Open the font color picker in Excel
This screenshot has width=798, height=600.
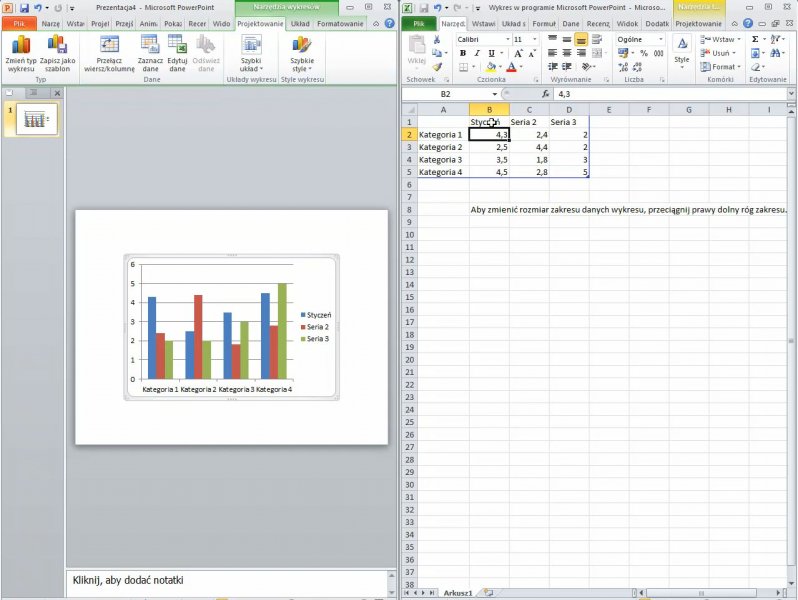[521, 67]
